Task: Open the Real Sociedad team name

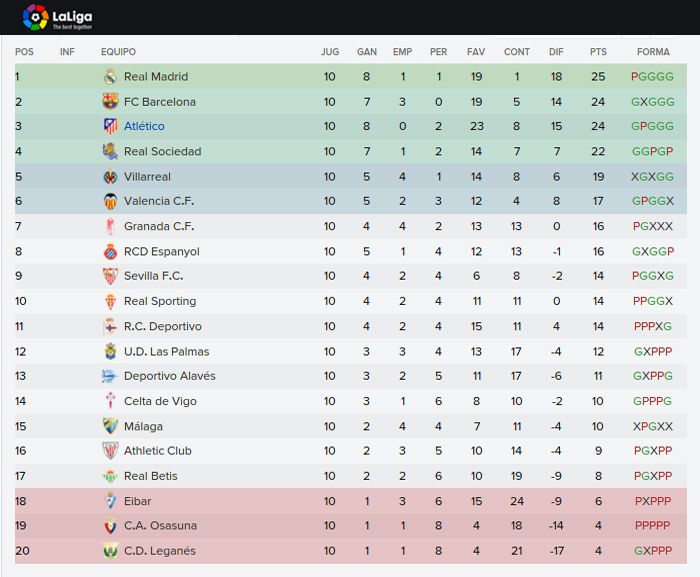Action: [162, 151]
